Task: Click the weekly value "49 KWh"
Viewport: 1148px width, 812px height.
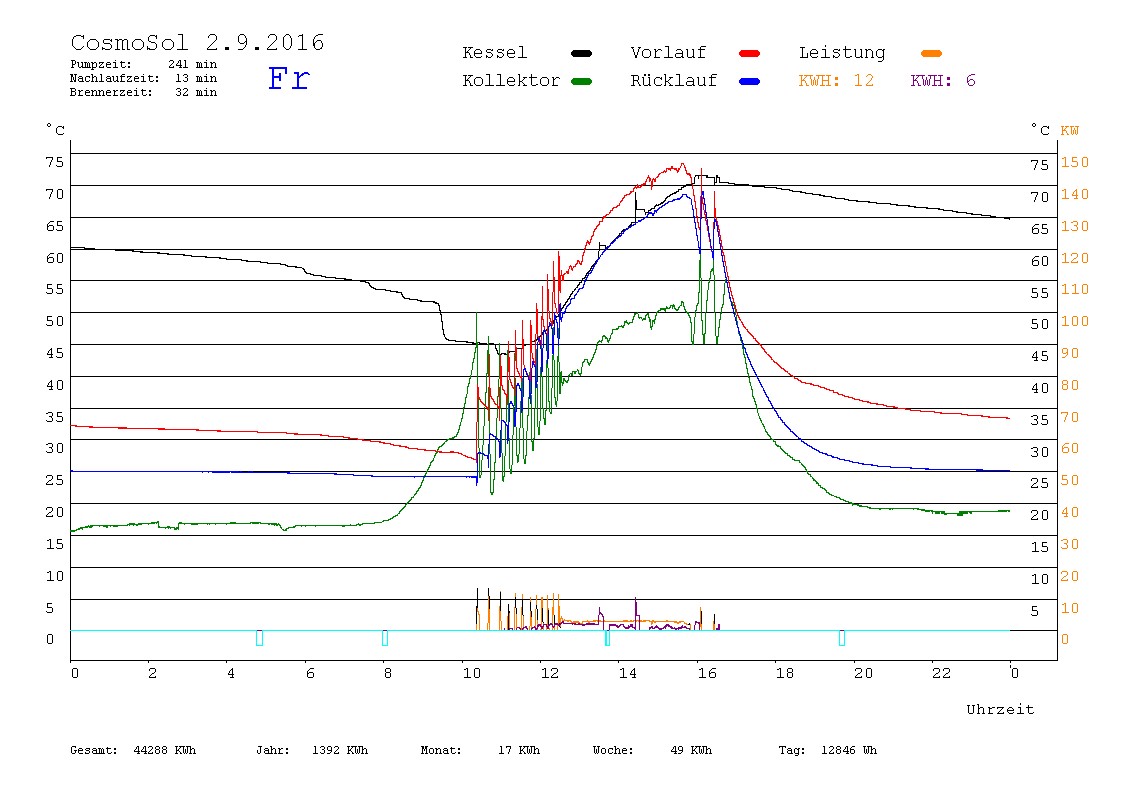Action: coord(691,750)
